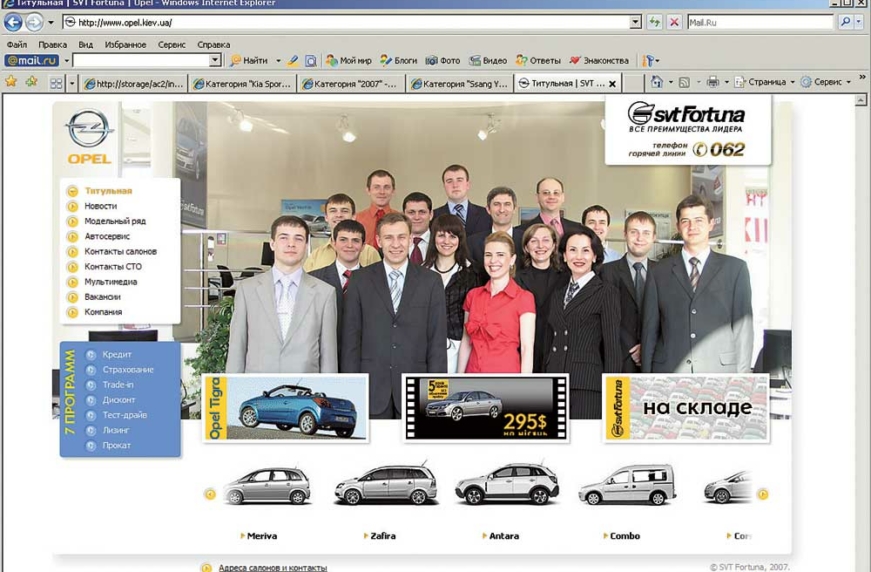Open the Сервис command bar dropdown
Viewport: 871px width, 572px height.
(826, 83)
